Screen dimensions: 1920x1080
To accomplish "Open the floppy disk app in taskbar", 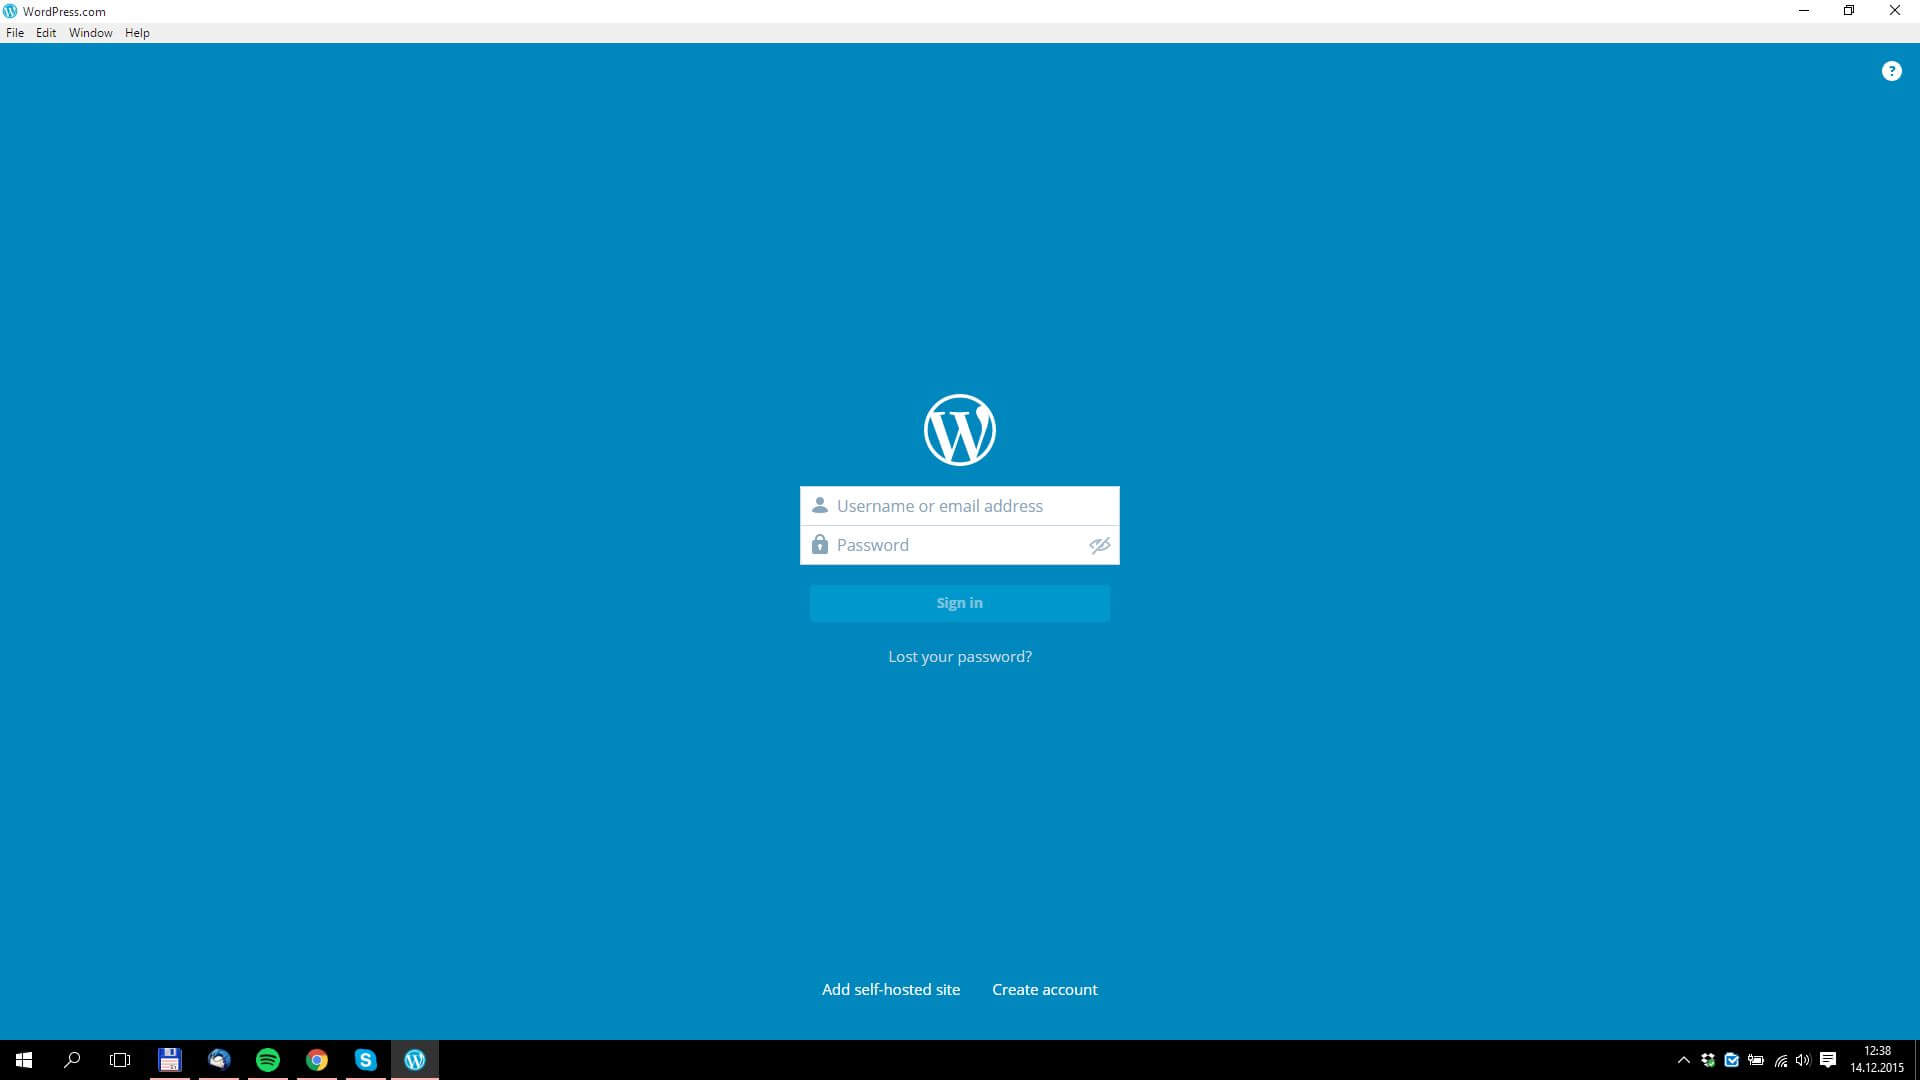I will [170, 1060].
